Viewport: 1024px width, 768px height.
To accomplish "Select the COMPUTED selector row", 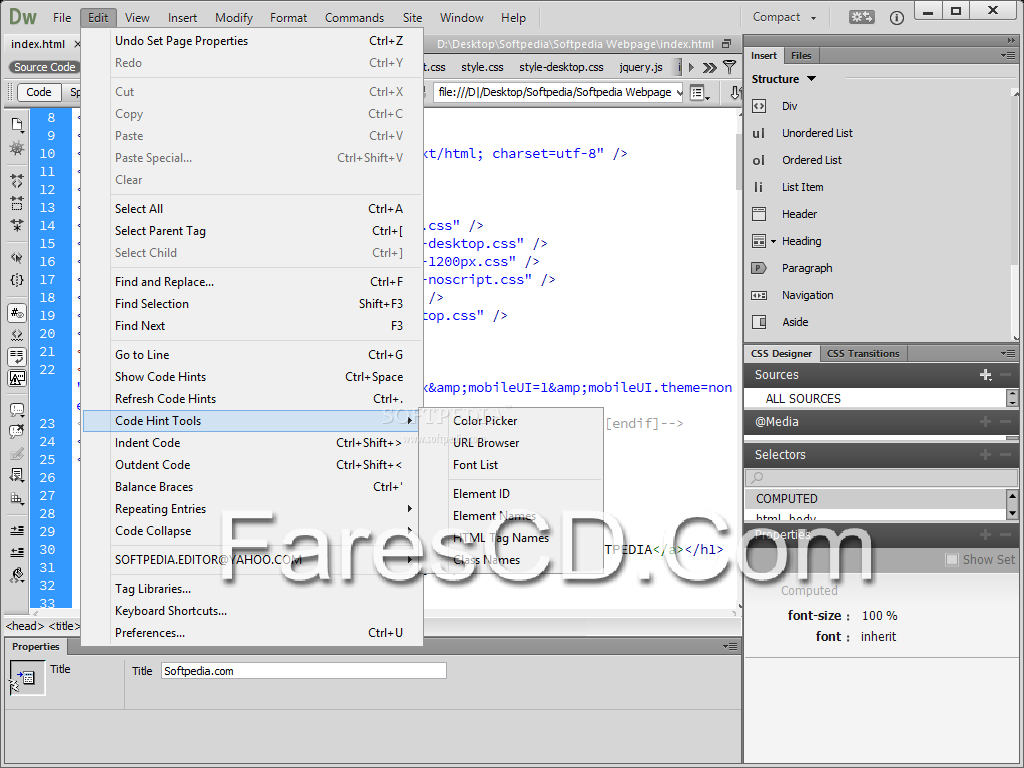I will pos(876,499).
